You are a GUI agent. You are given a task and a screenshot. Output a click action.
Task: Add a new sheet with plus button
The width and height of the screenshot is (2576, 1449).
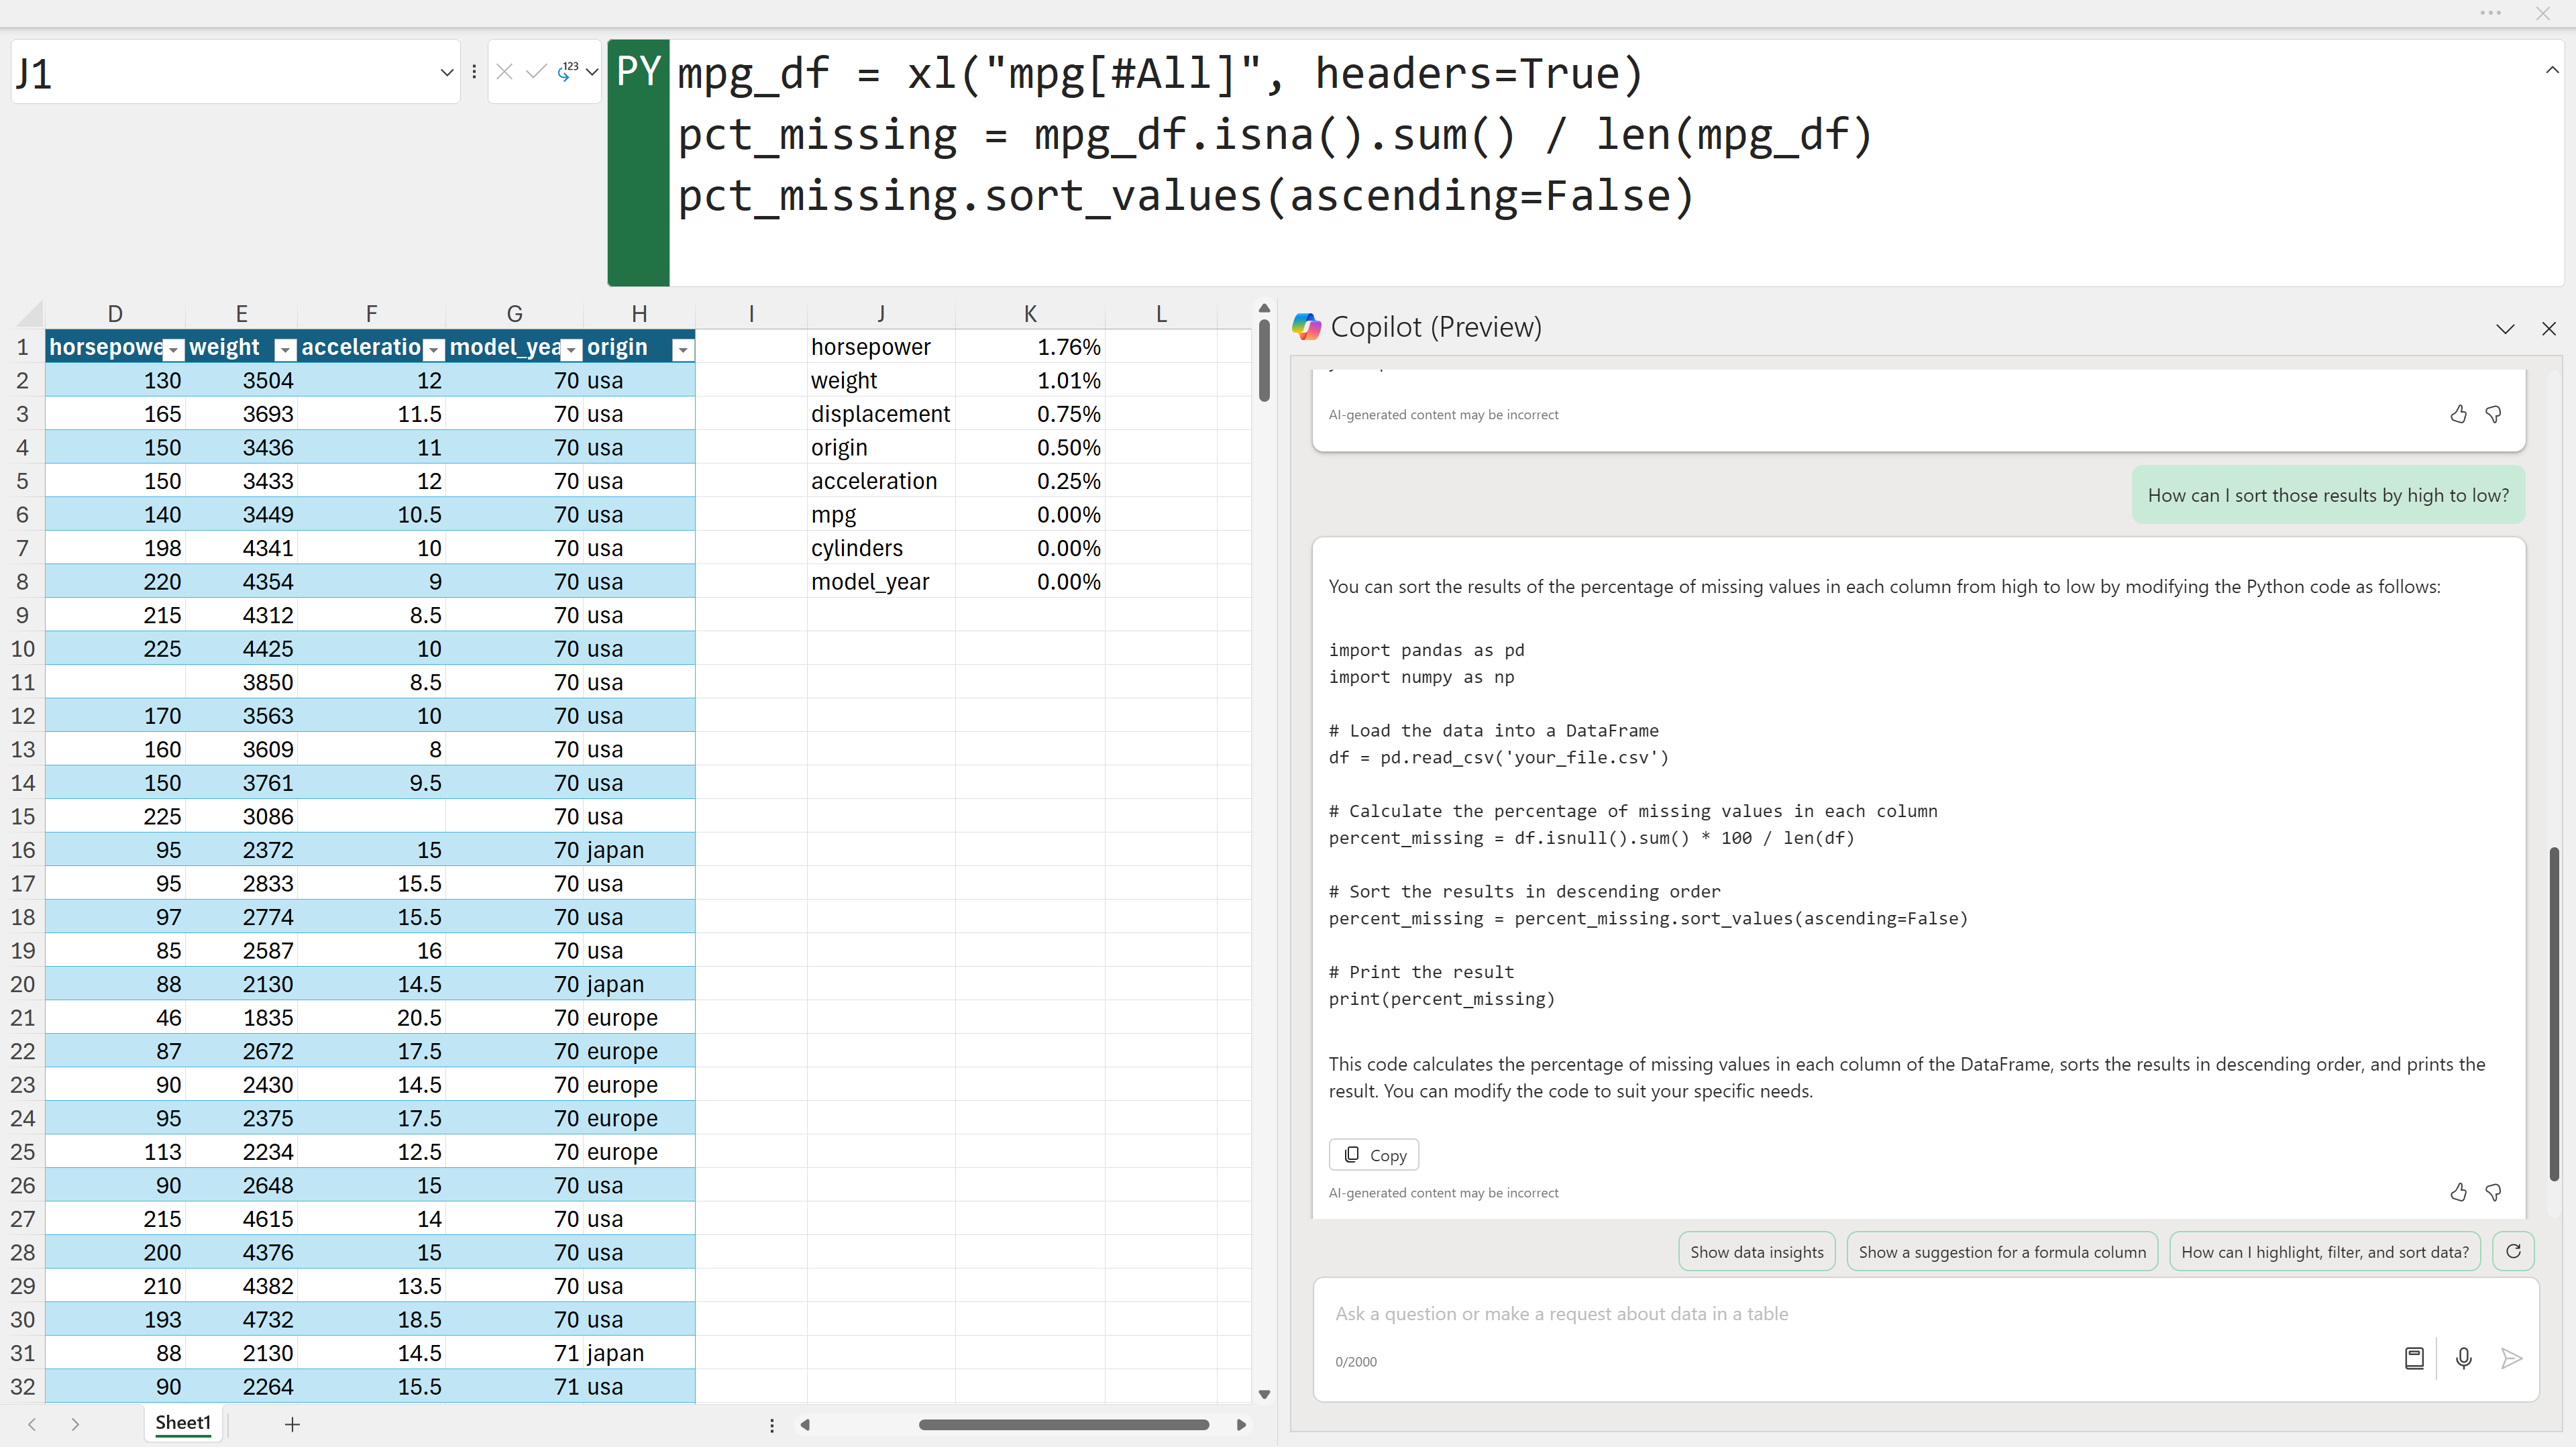coord(292,1425)
